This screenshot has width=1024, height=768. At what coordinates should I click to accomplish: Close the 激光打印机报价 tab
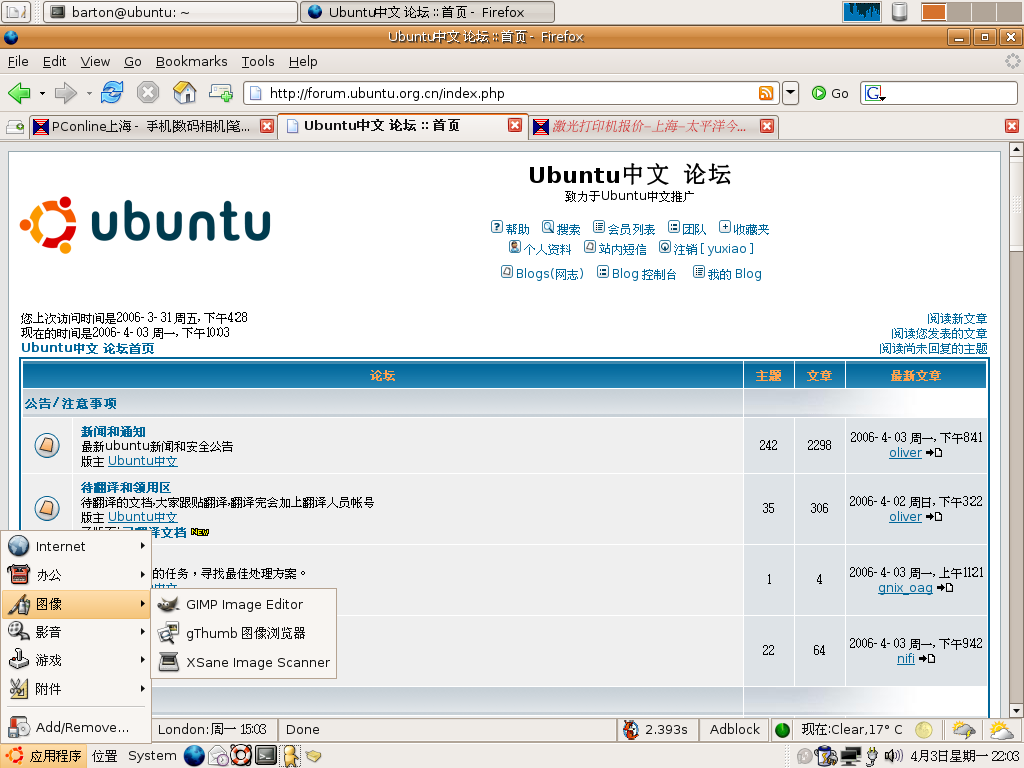click(x=767, y=126)
